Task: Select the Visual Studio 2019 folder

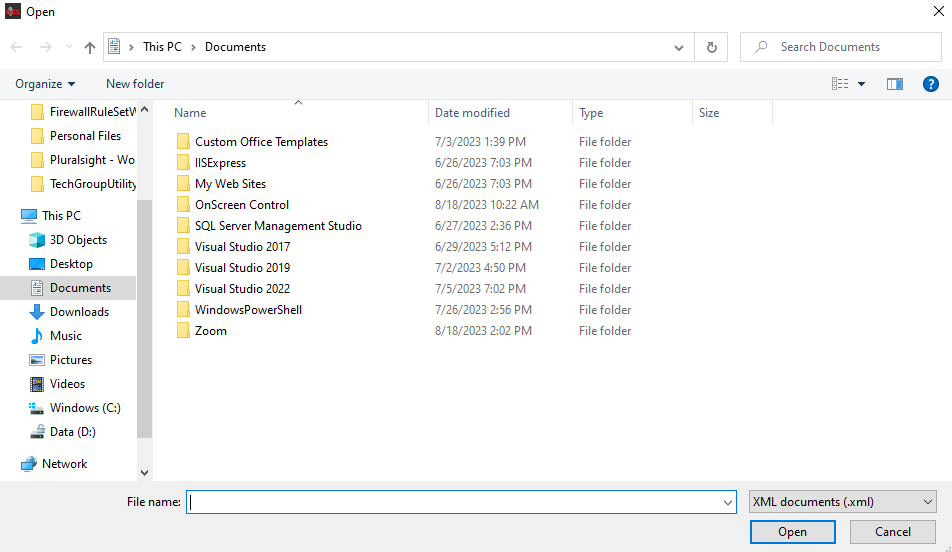Action: tap(242, 268)
